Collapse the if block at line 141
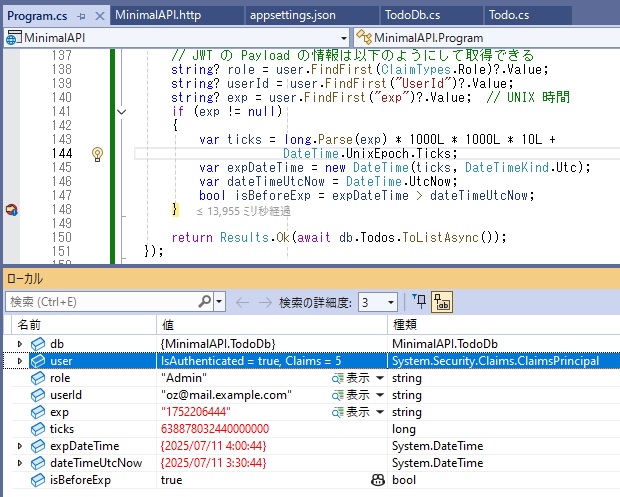Image resolution: width=620 pixels, height=497 pixels. tap(122, 112)
